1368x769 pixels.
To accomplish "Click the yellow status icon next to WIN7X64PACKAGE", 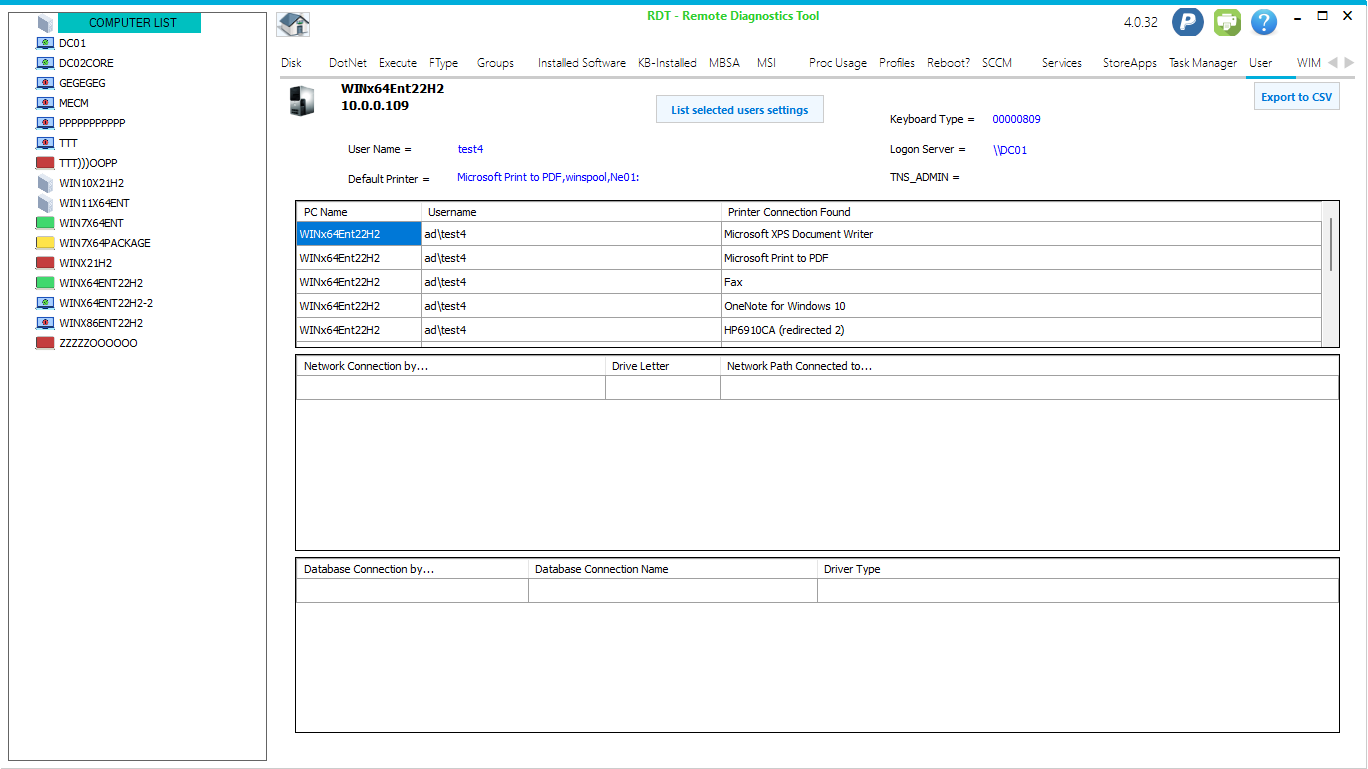I will point(44,243).
